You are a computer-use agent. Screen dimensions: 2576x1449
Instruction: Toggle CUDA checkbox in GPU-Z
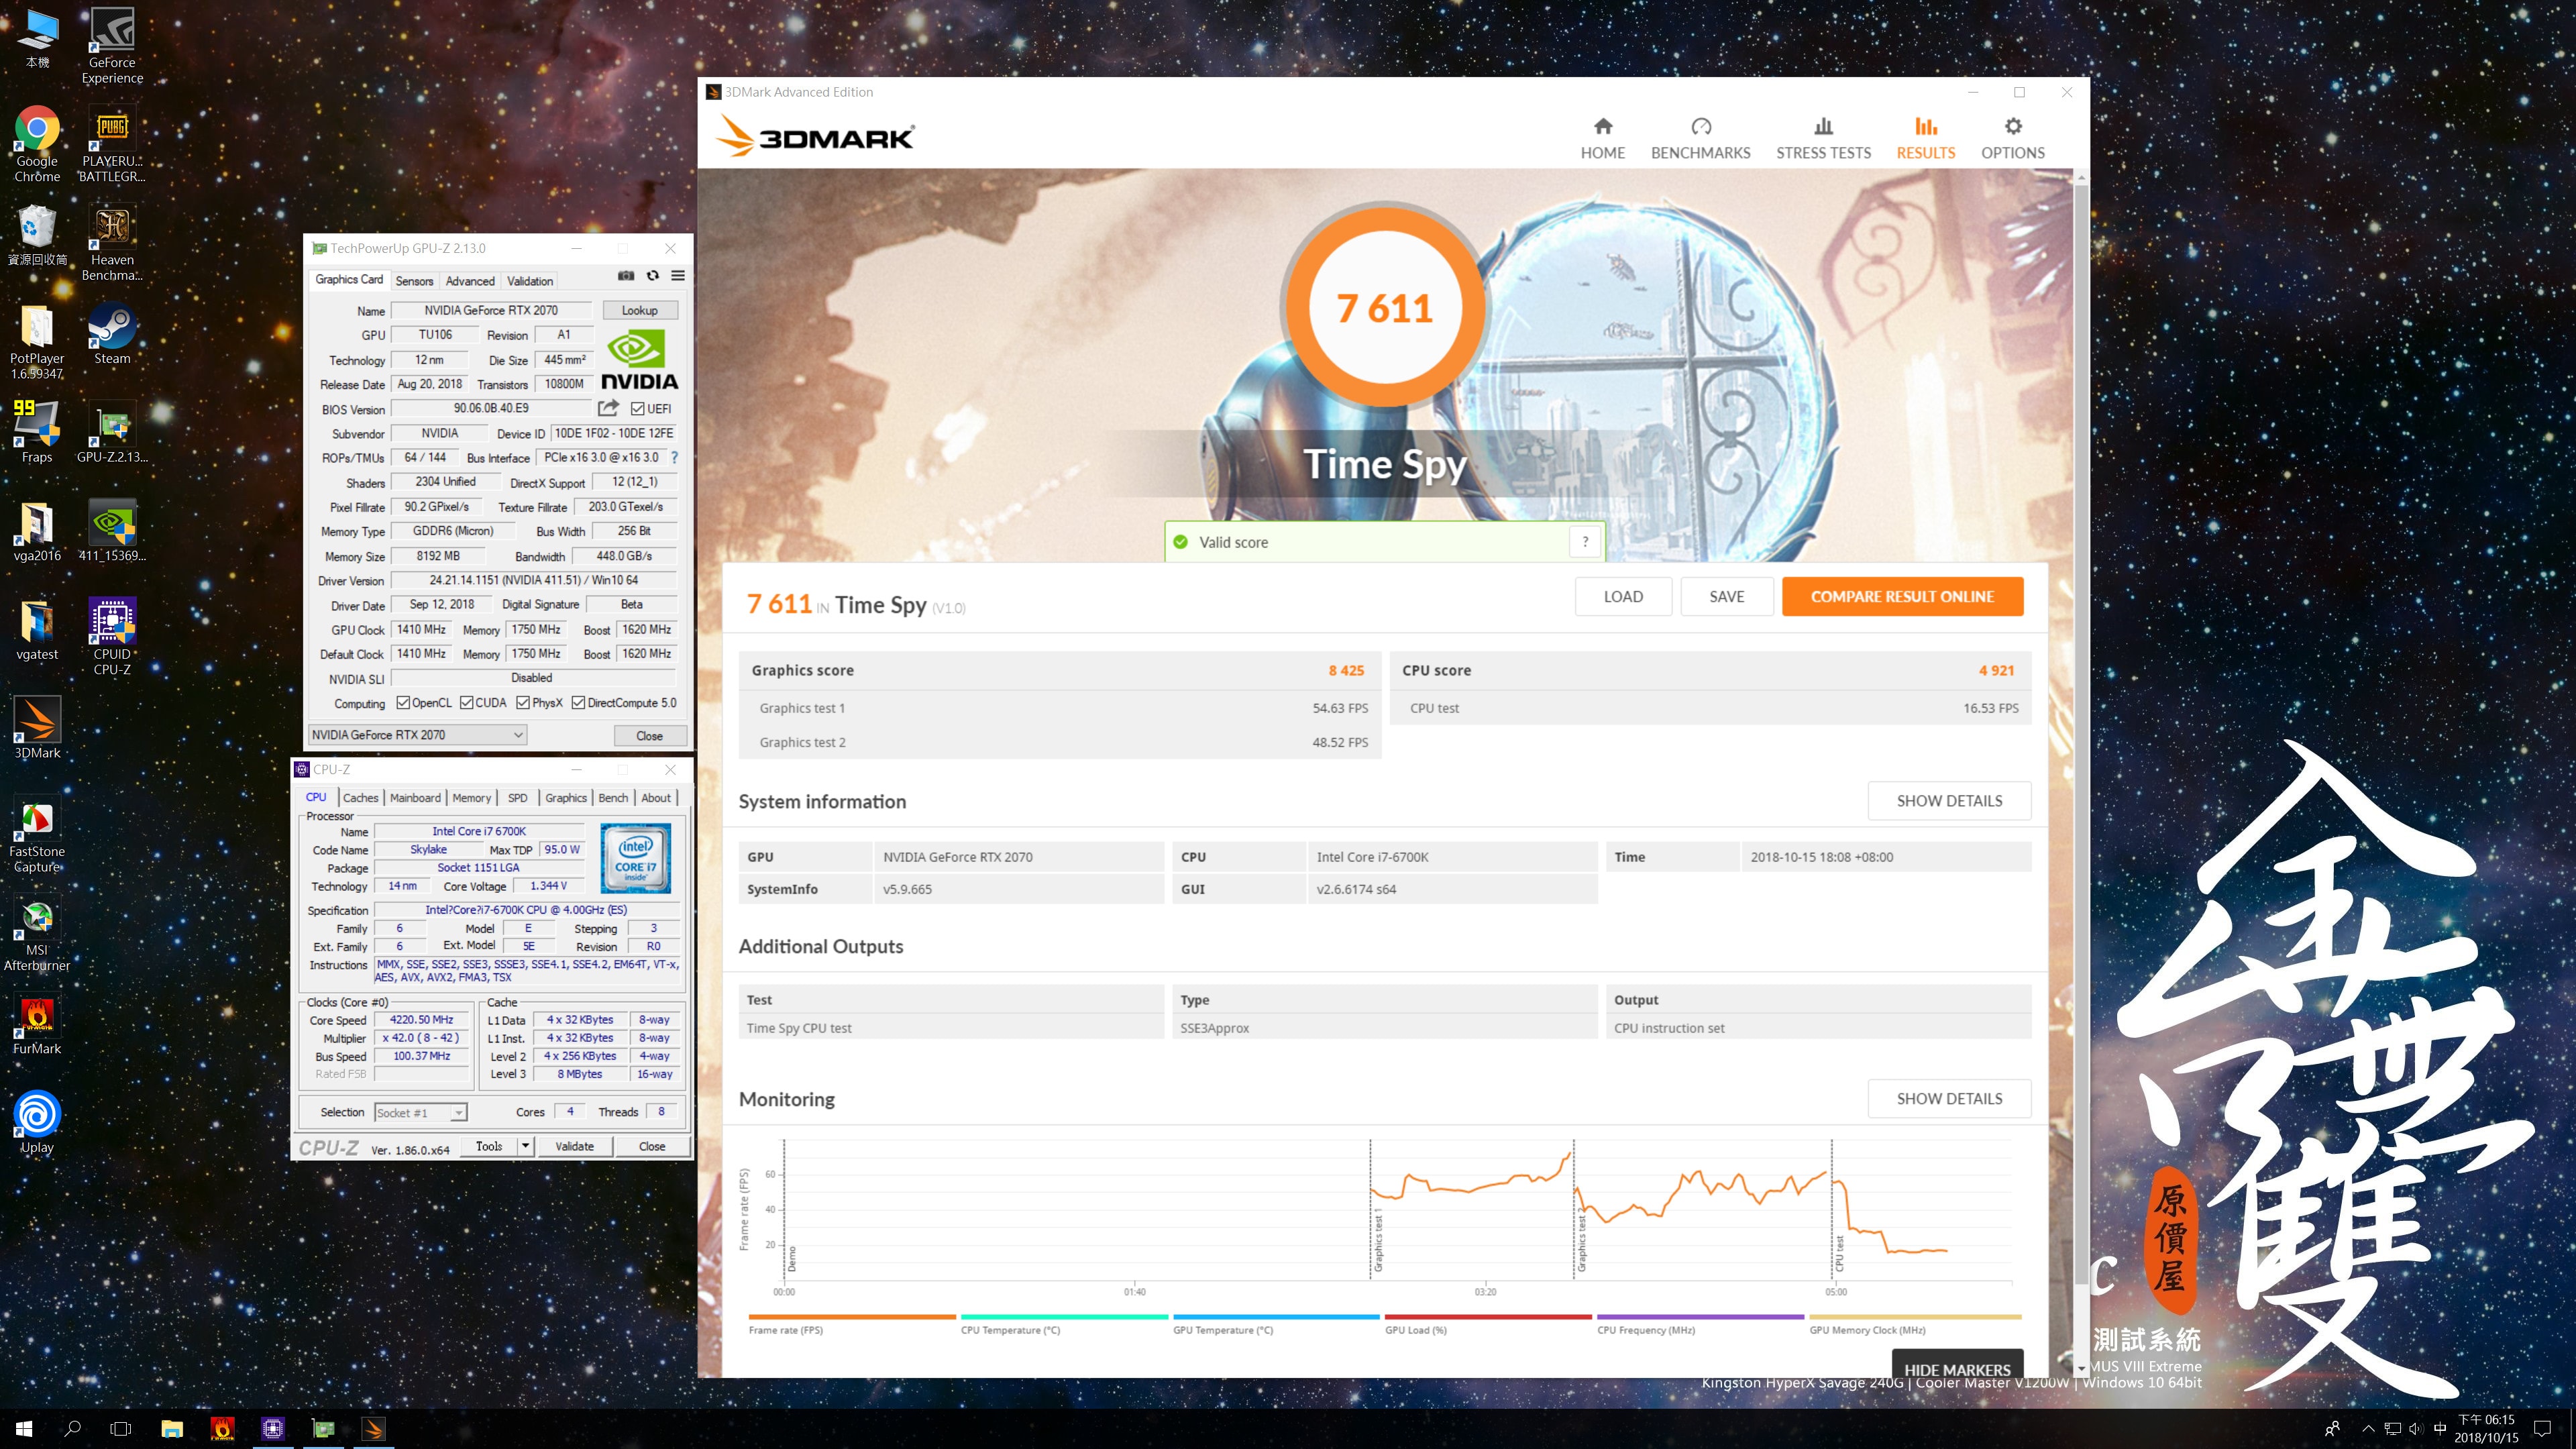point(467,703)
